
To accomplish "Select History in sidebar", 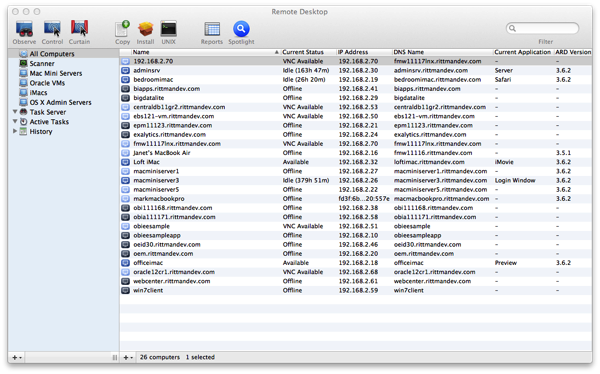I will 41,131.
